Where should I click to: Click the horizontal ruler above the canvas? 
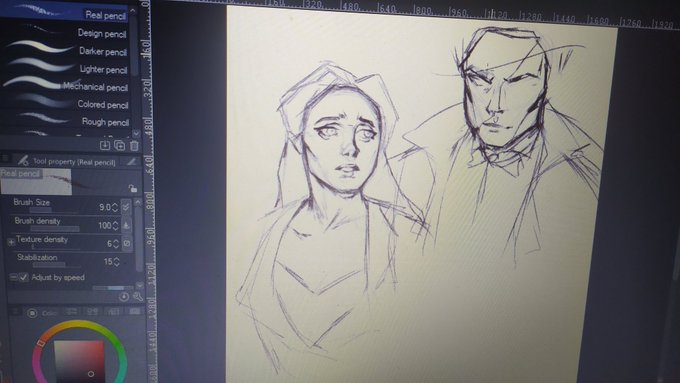(x=415, y=13)
